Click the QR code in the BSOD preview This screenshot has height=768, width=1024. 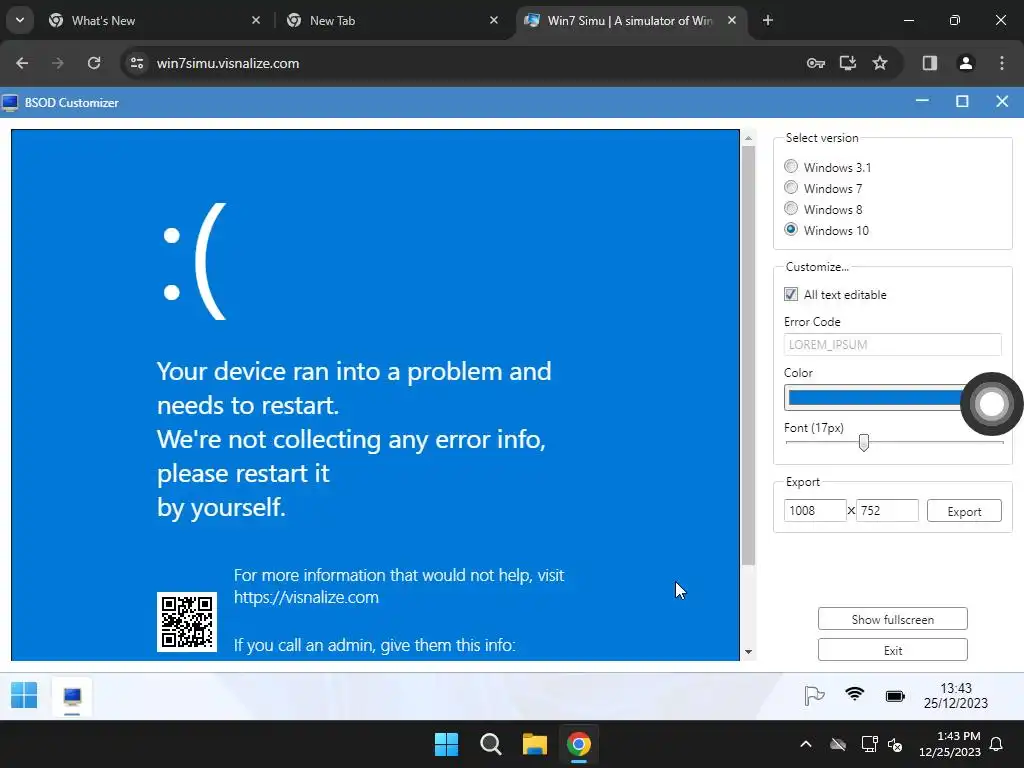point(187,622)
